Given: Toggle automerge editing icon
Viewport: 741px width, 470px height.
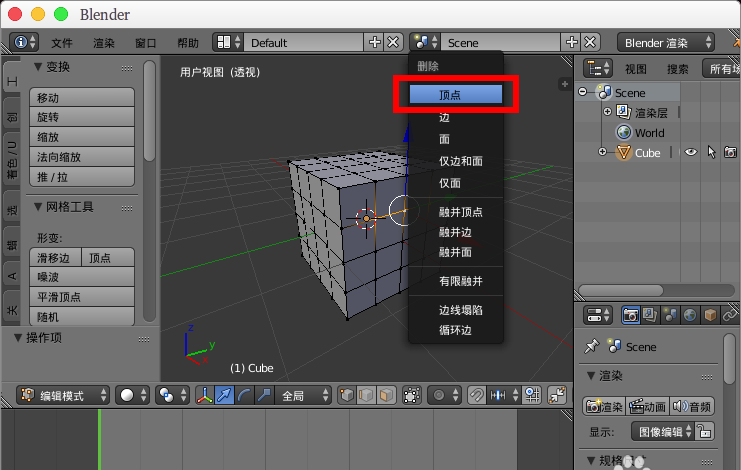Looking at the screenshot, I should pos(557,395).
